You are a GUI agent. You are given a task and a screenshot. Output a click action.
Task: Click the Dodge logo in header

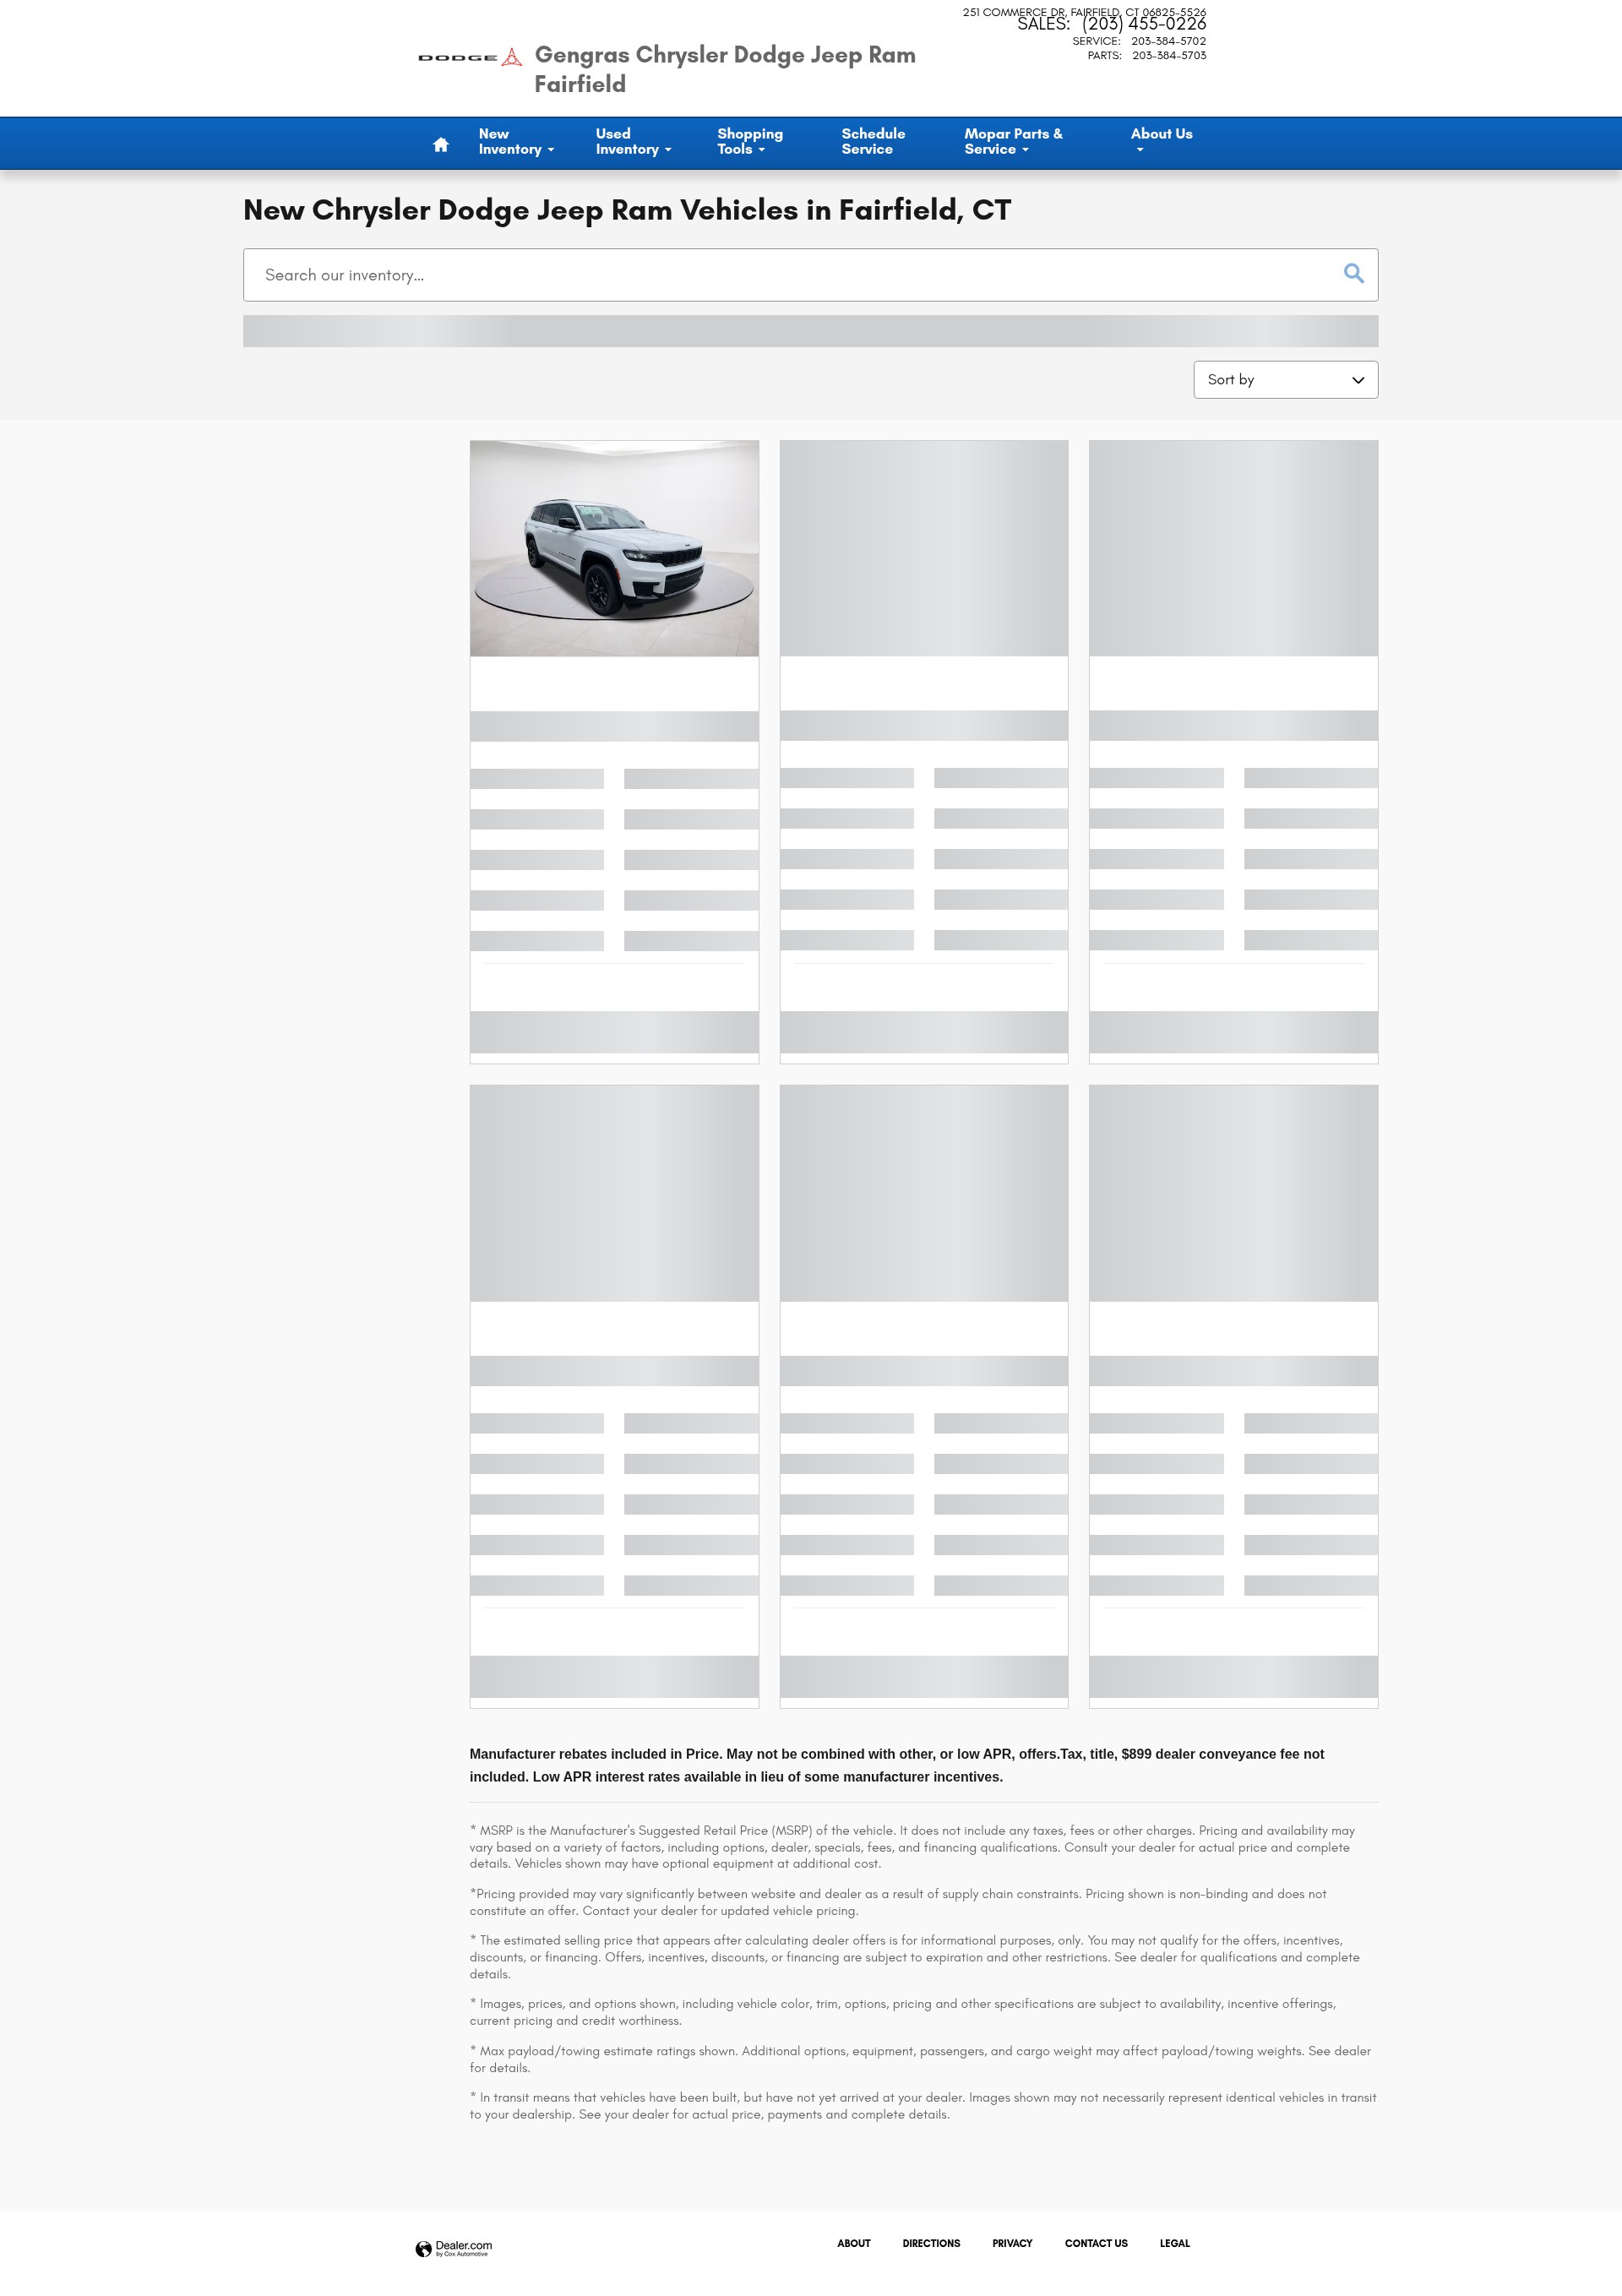coord(470,57)
